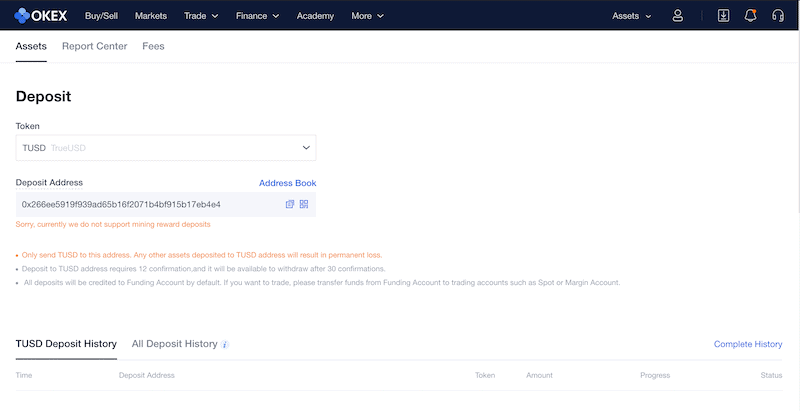The width and height of the screenshot is (800, 411).
Task: Click the 12 confirmation notice text
Action: tap(204, 269)
